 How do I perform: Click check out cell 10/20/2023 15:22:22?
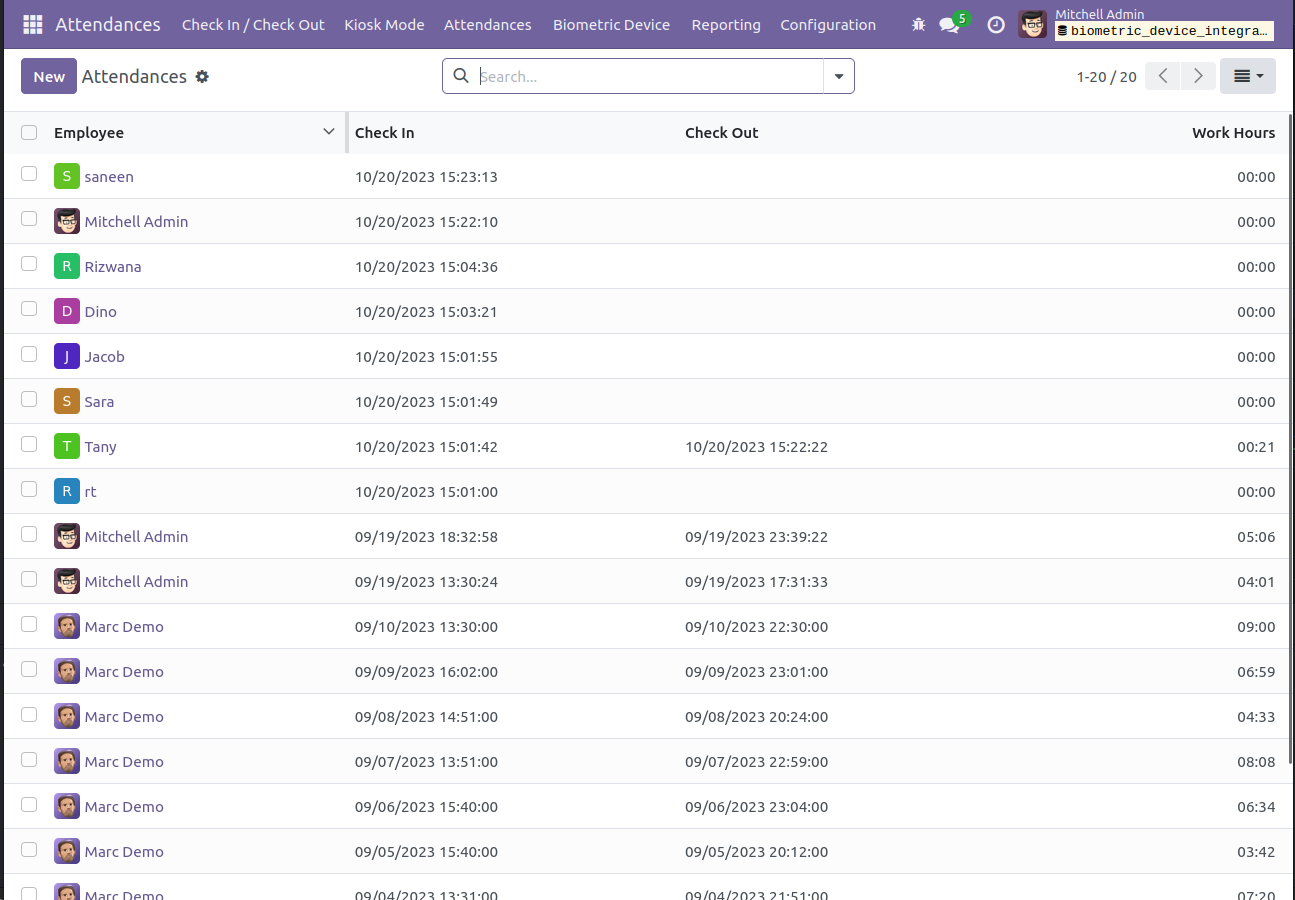(x=756, y=447)
